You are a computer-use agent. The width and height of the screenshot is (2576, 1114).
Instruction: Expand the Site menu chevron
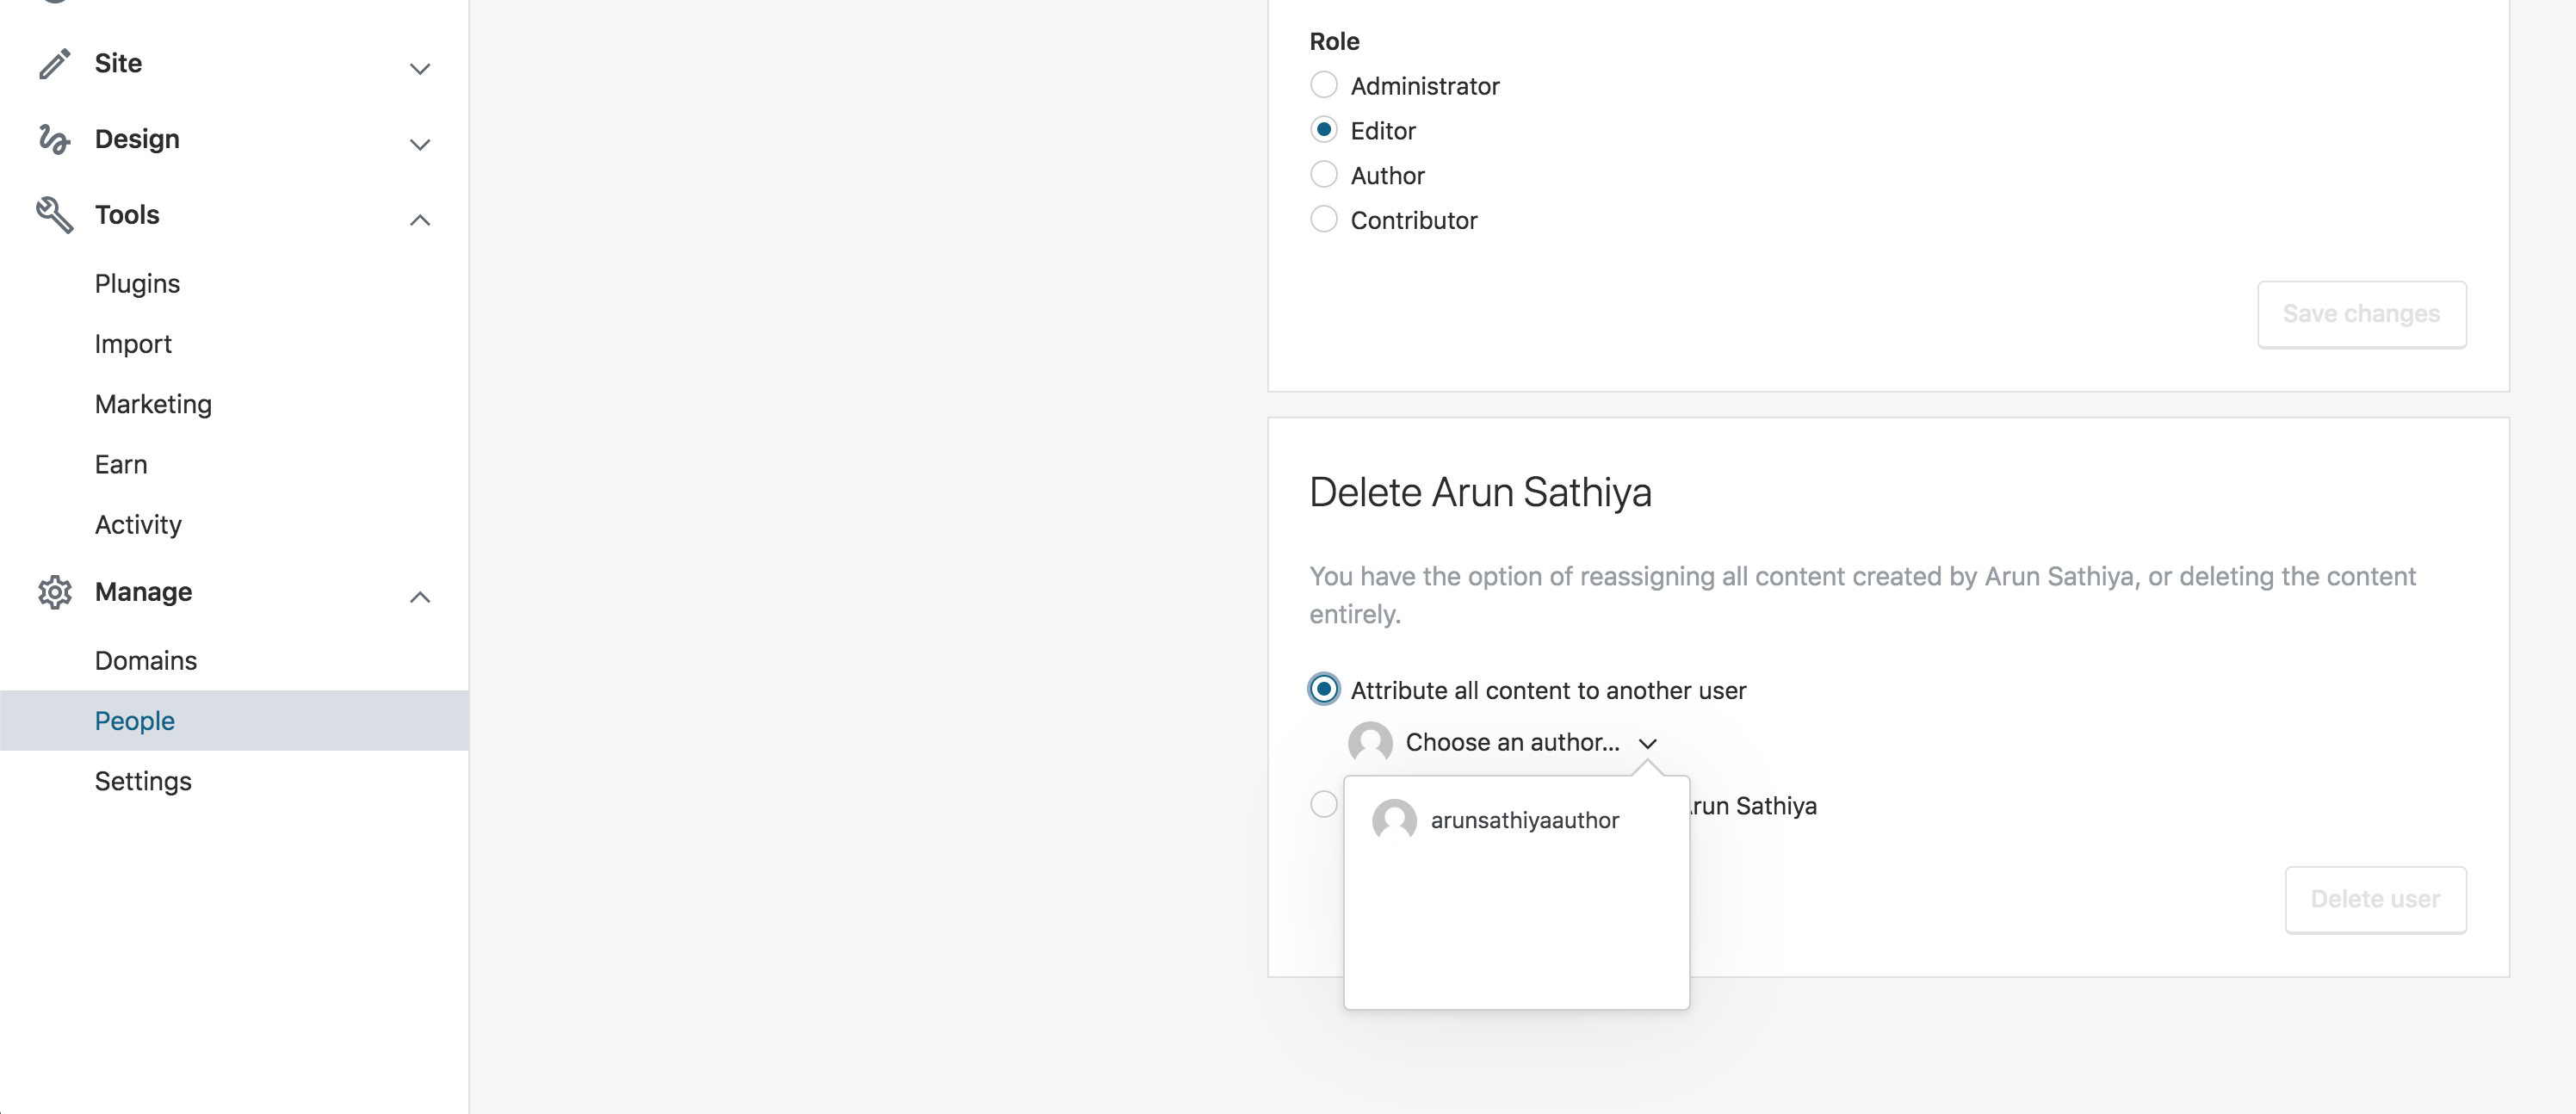click(x=420, y=69)
